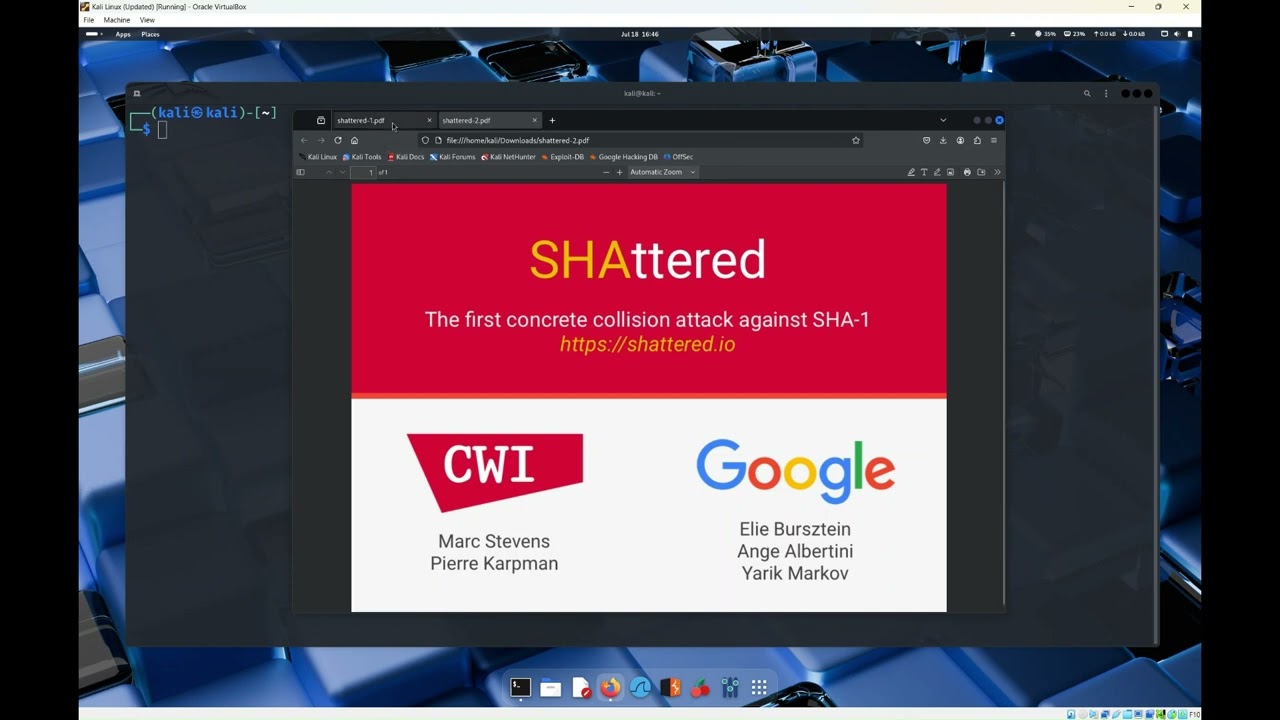Show all applications grid in dock
1280x720 pixels.
[x=759, y=687]
